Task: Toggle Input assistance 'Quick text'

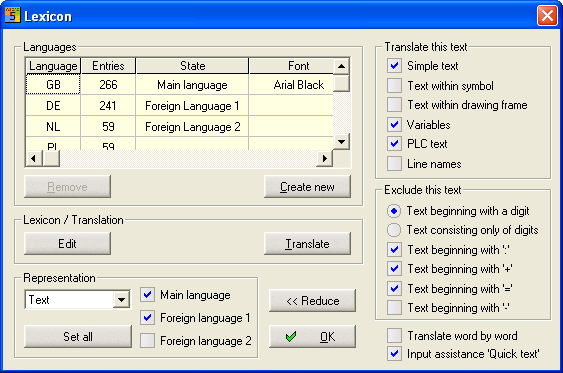Action: pyautogui.click(x=394, y=354)
